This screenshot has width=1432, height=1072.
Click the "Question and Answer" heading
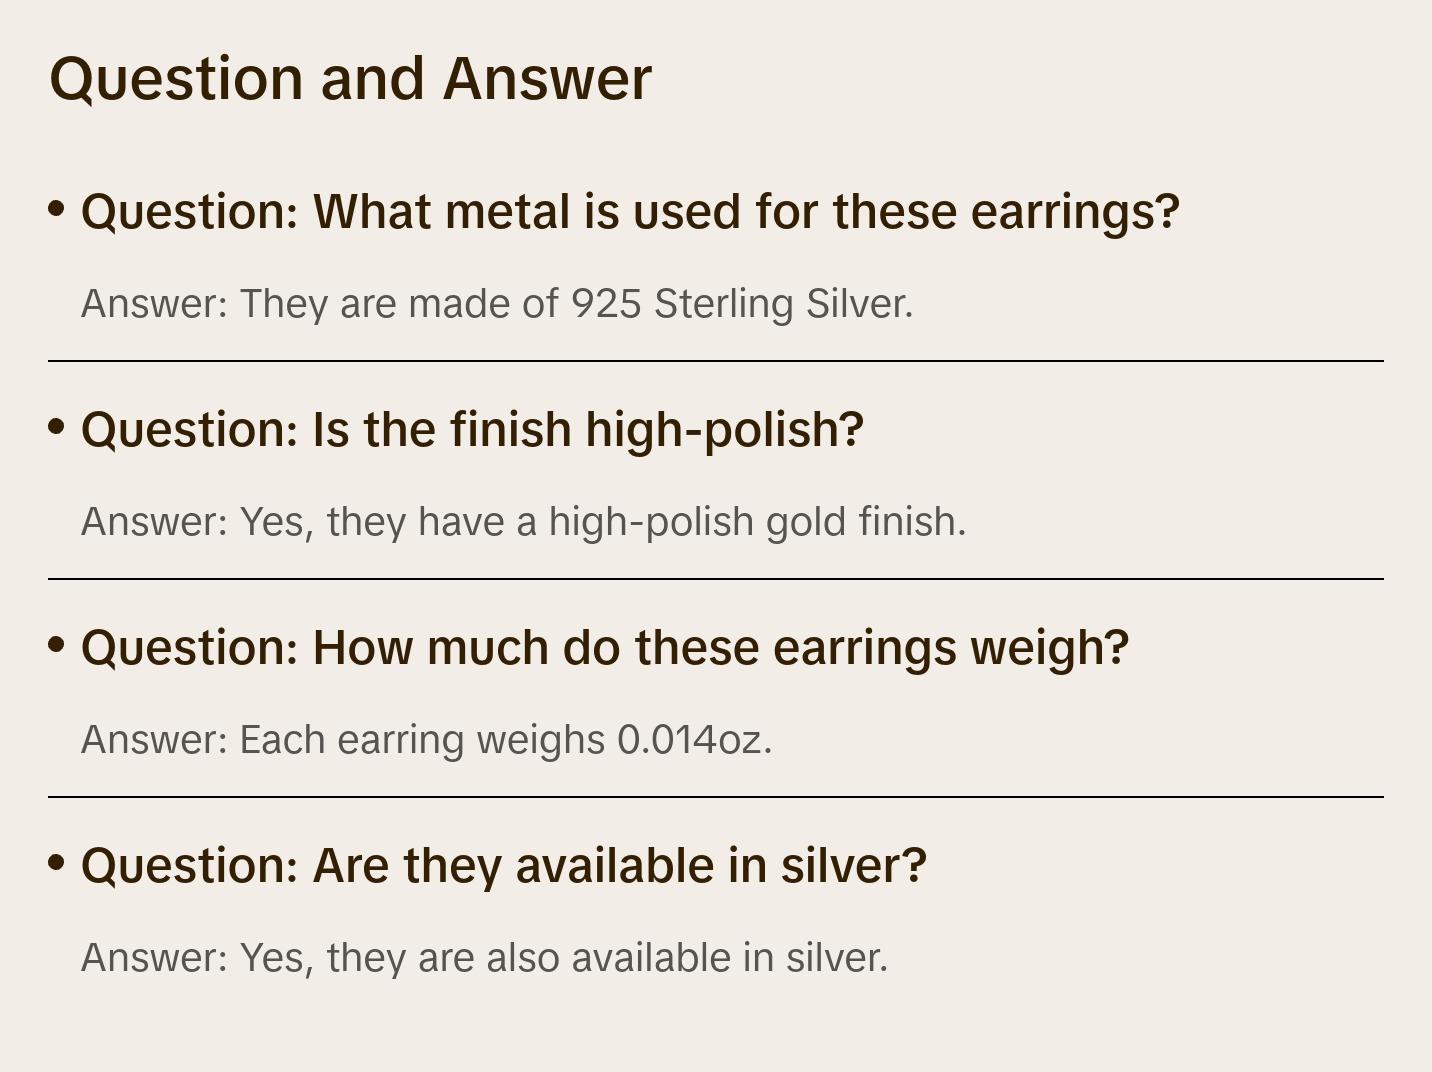(350, 78)
